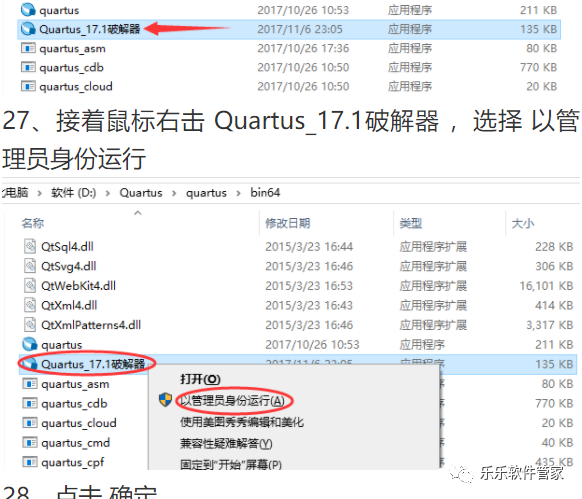Image resolution: width=582 pixels, height=499 pixels.
Task: Open the lowercase quartus breadcrumb segment
Action: tap(206, 193)
